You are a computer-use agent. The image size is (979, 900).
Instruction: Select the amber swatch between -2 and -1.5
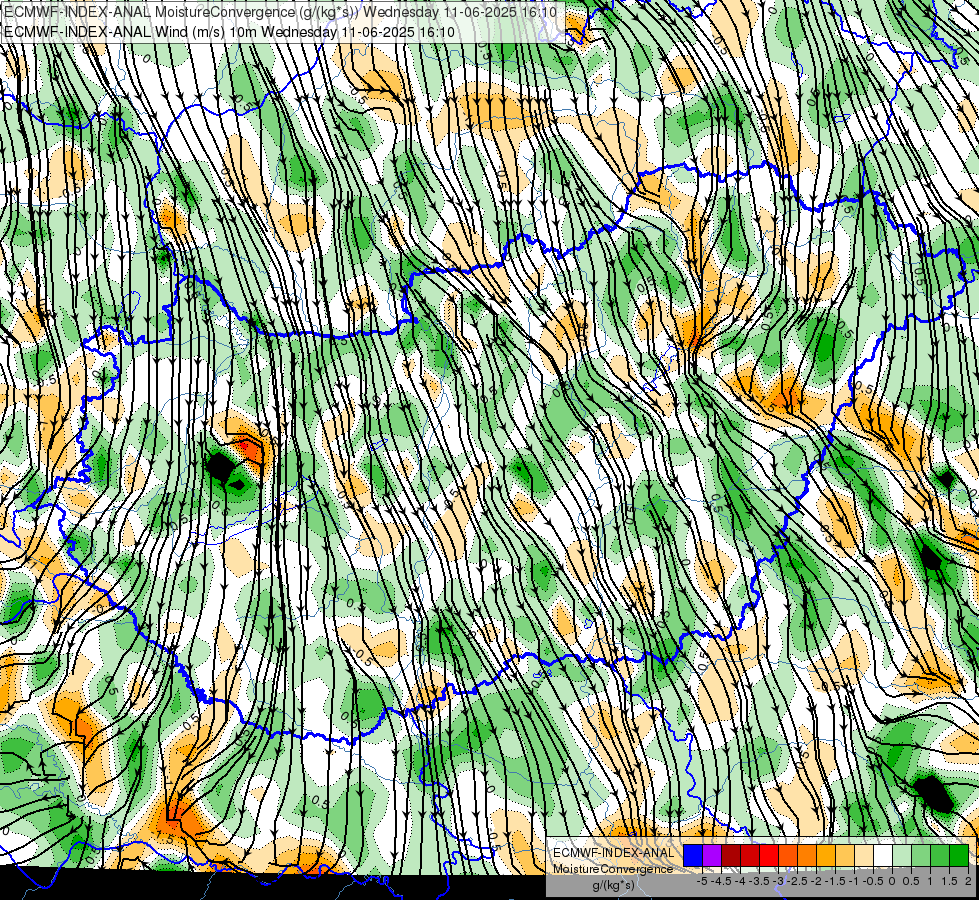pyautogui.click(x=826, y=855)
